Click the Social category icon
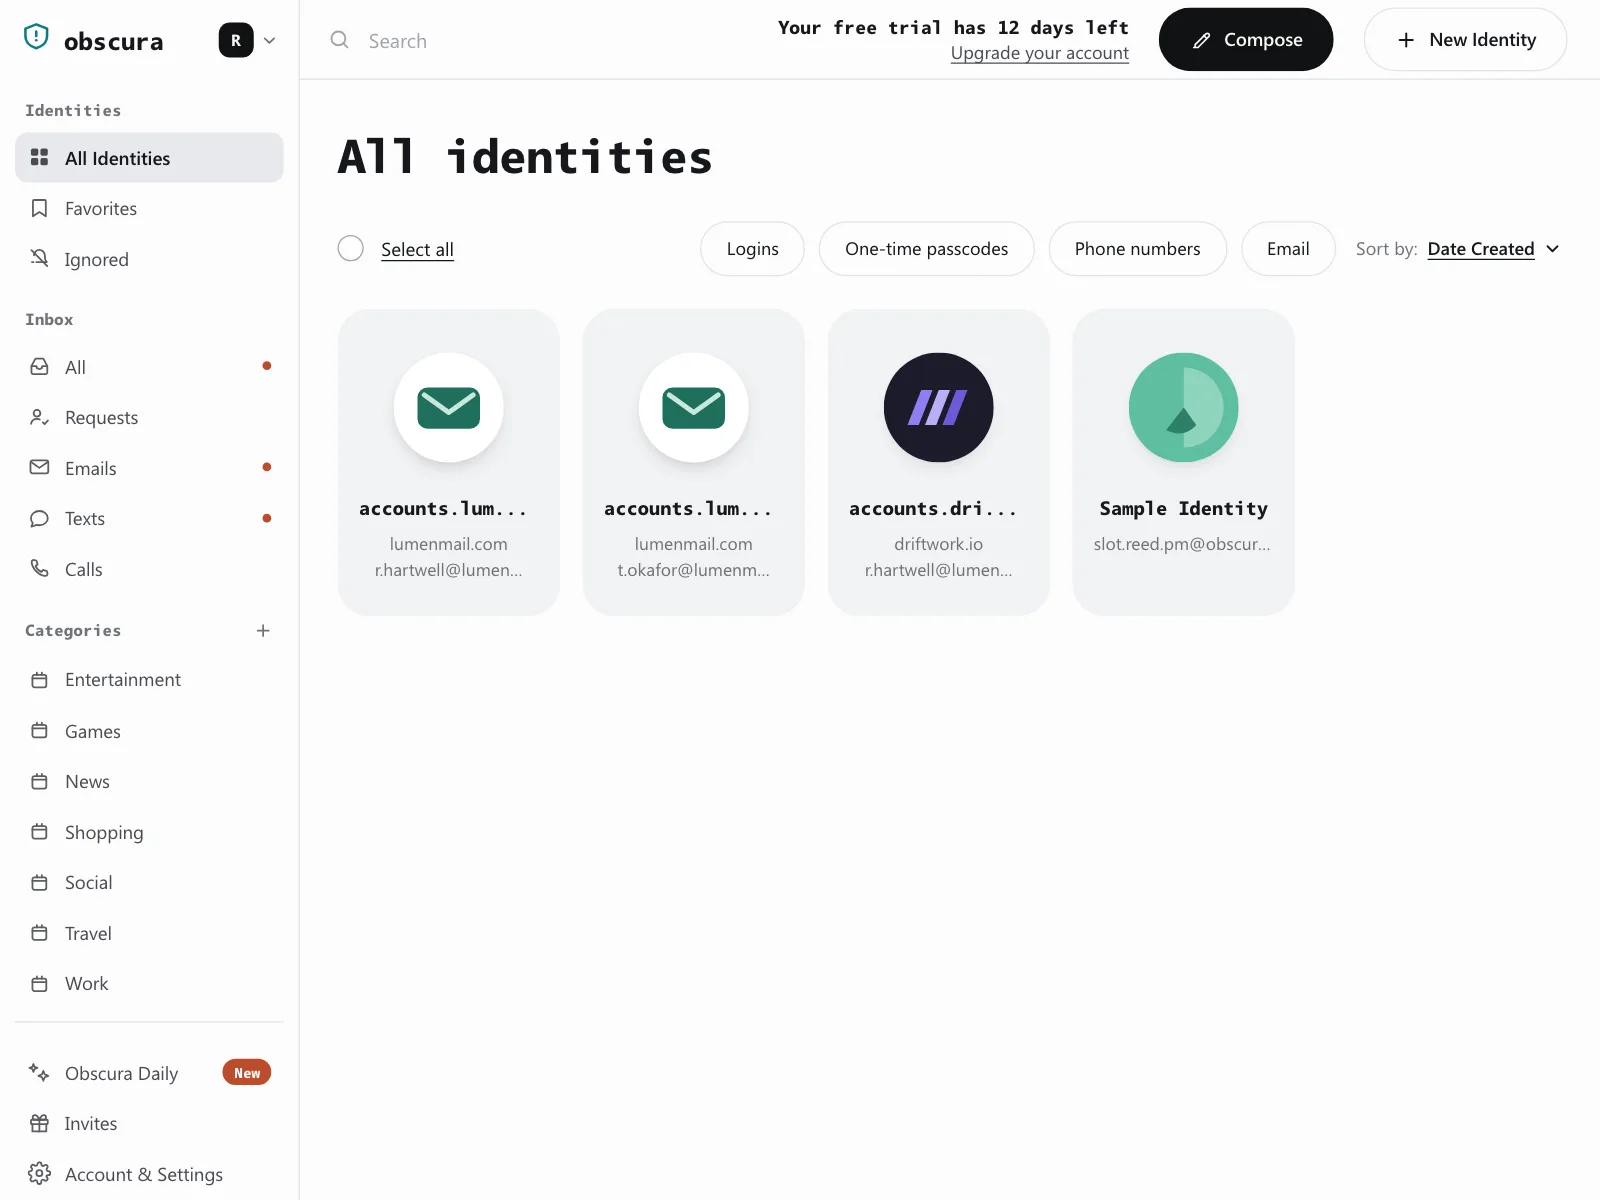This screenshot has width=1600, height=1200. [40, 882]
